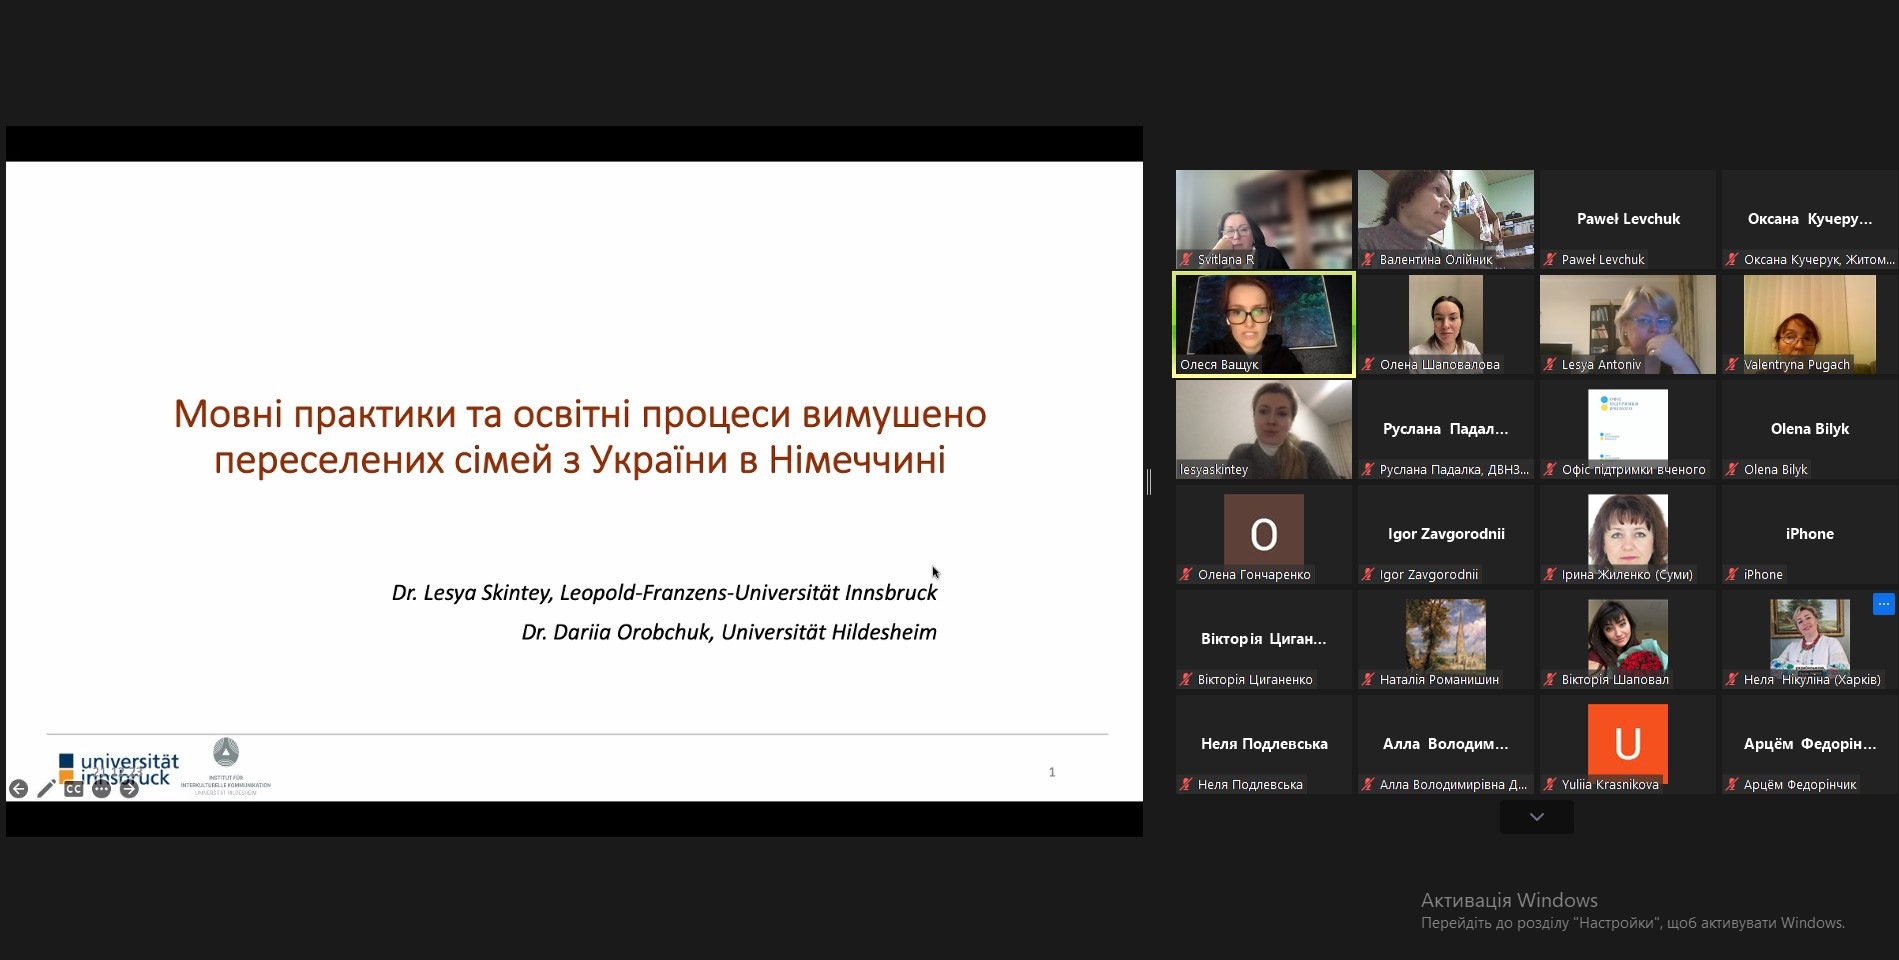
Task: Click Олена Гончаренко avatar tile
Action: pyautogui.click(x=1263, y=534)
